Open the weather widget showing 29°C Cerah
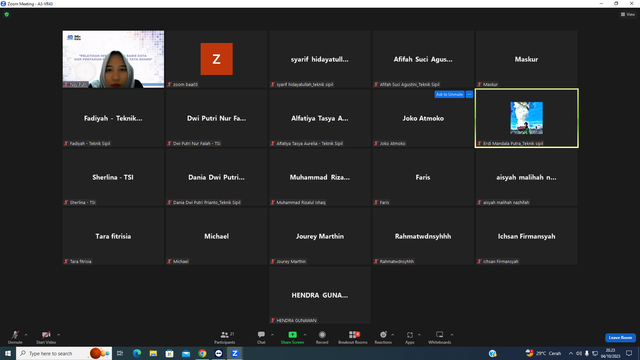 click(x=543, y=353)
